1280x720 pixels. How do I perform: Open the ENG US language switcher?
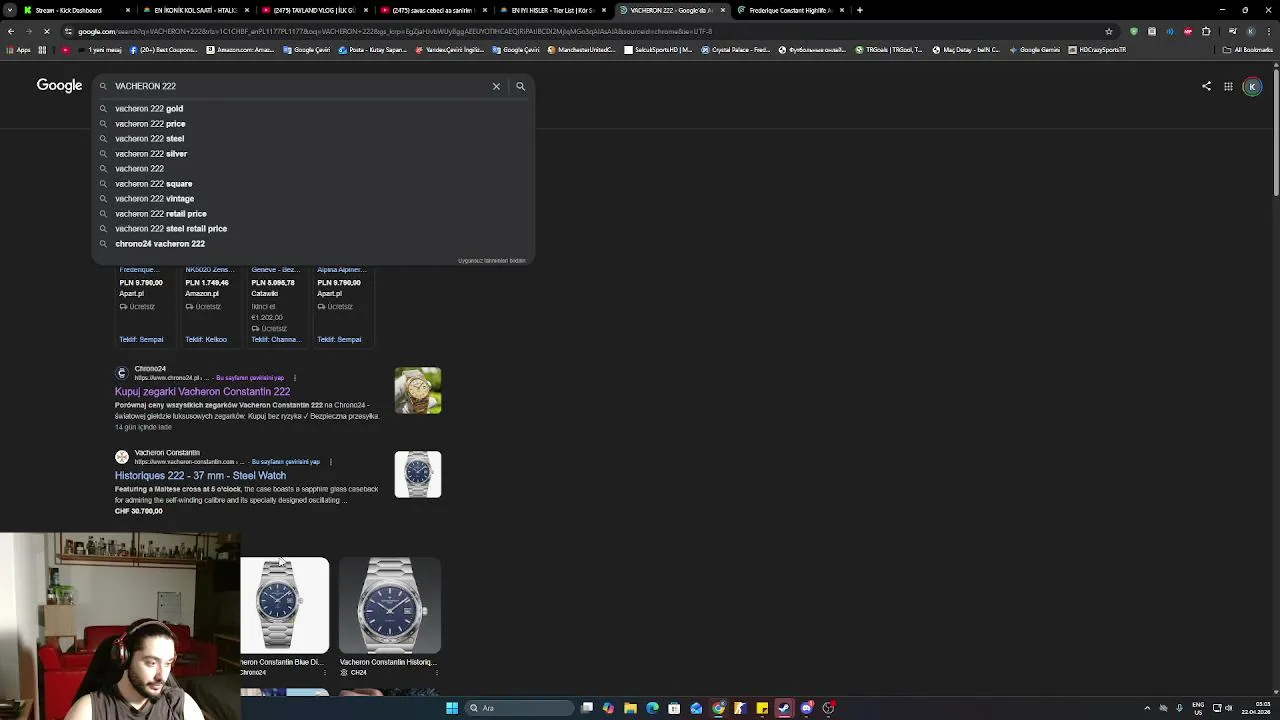click(x=1198, y=708)
